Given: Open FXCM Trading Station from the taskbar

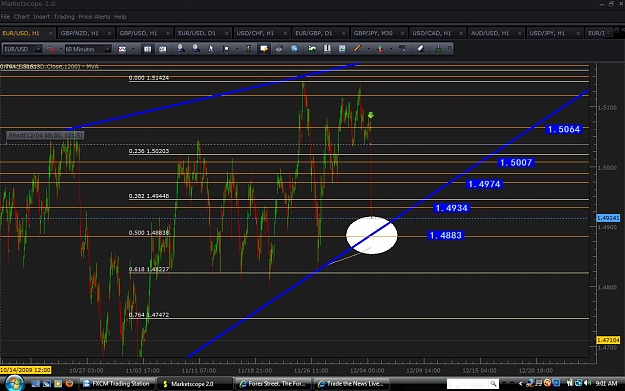Looking at the screenshot, I should pos(117,384).
